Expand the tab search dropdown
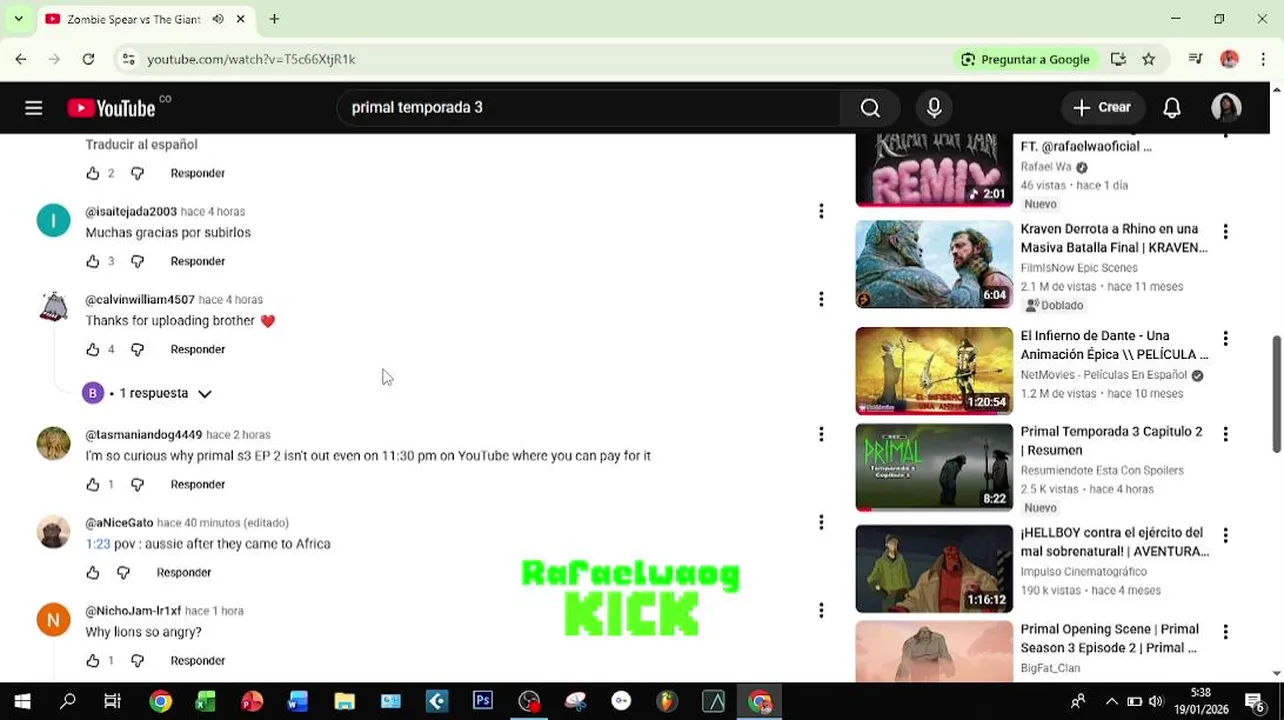Screen dimensions: 1284x720 click(x=18, y=19)
